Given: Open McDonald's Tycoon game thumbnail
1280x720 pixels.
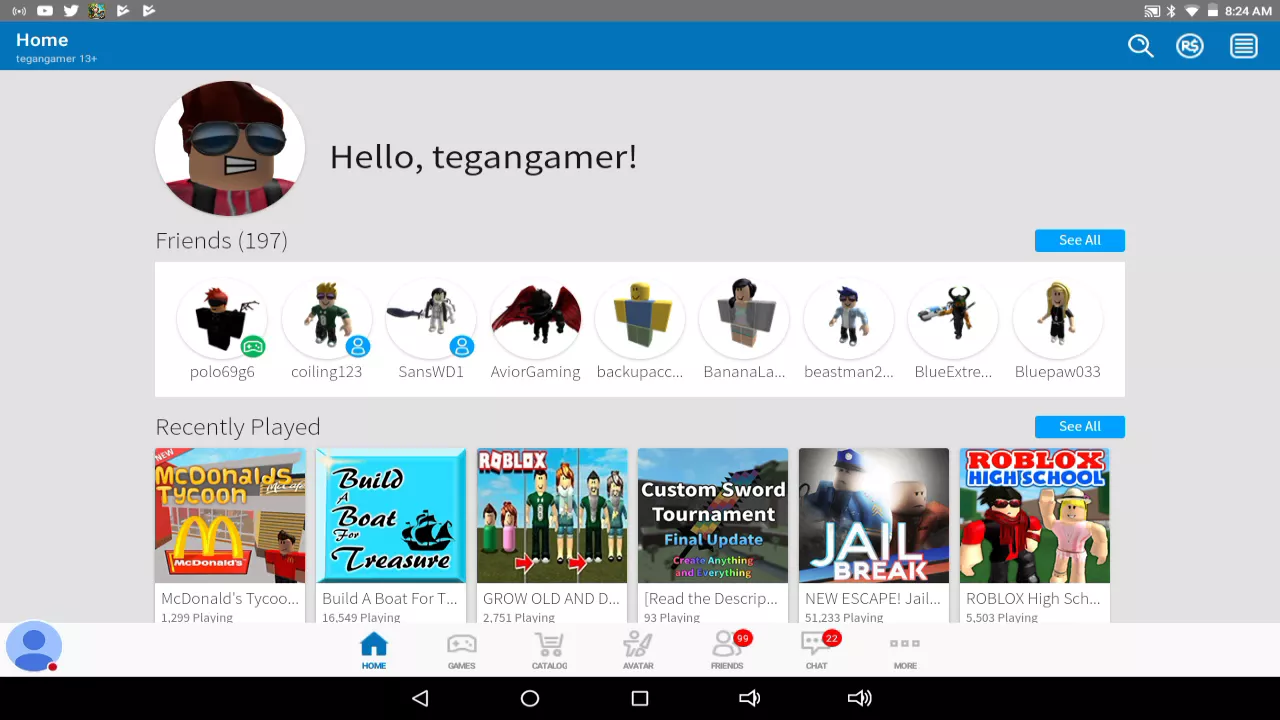Looking at the screenshot, I should pyautogui.click(x=230, y=515).
